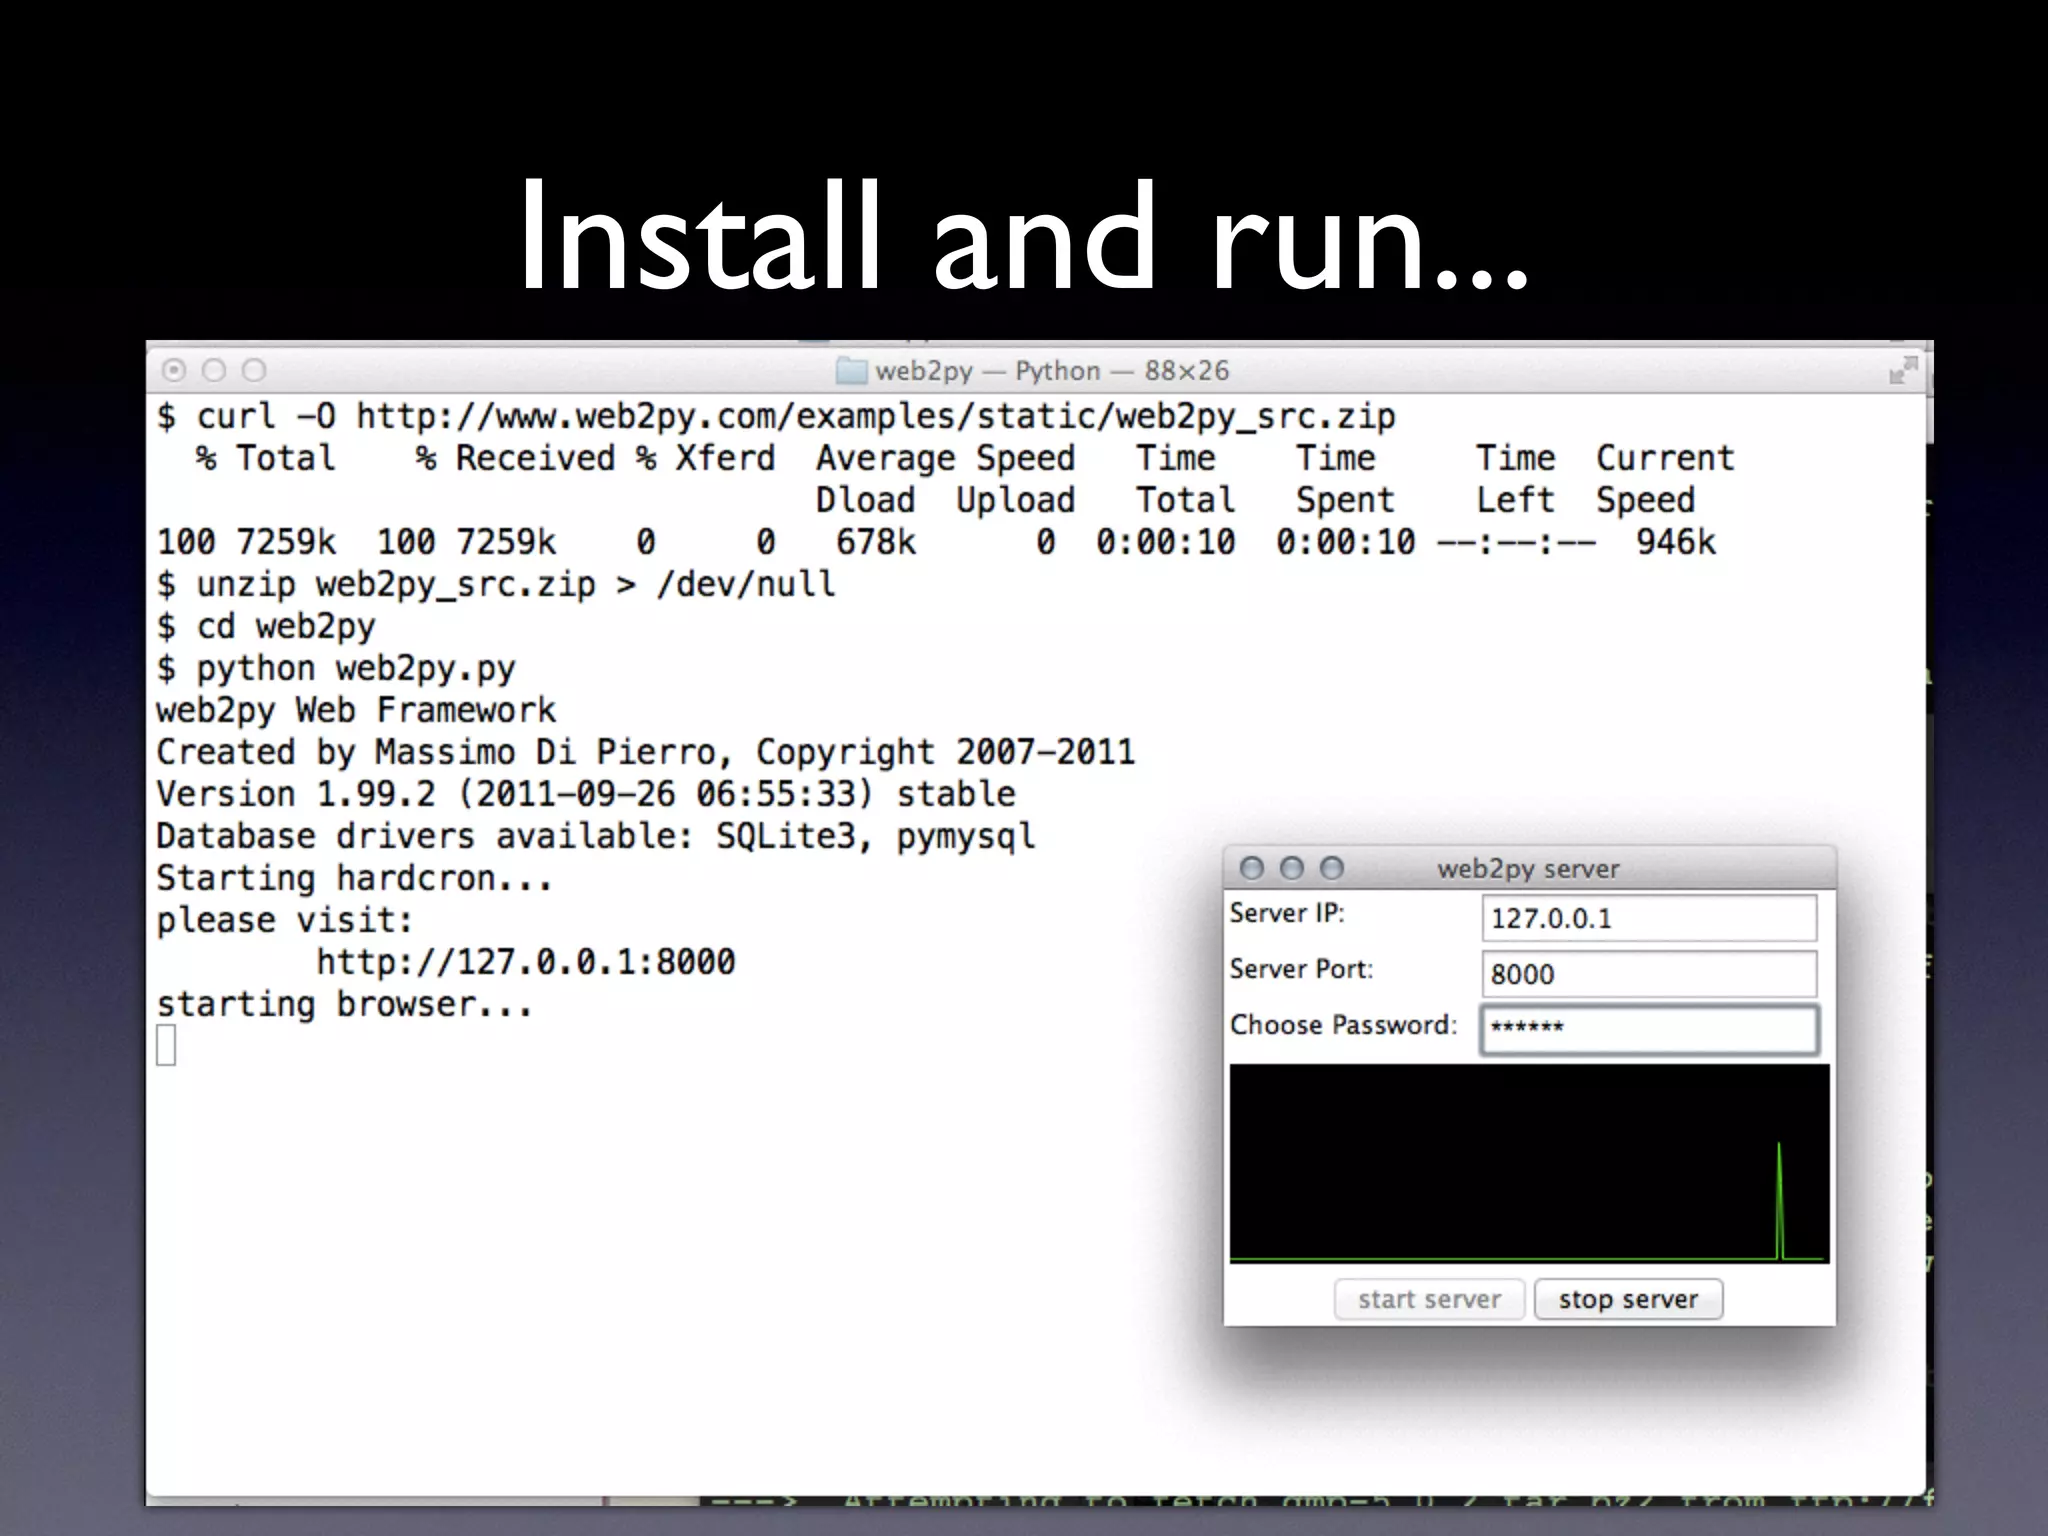Click the 678k download speed value
Screen dimensions: 2048x1536
[876, 542]
